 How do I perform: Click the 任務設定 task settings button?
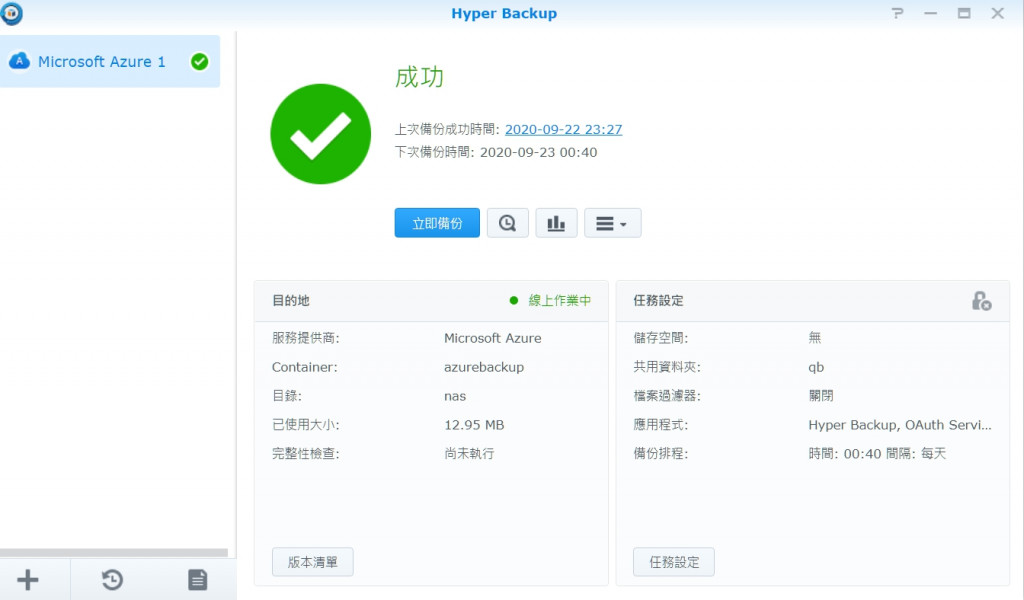(674, 562)
